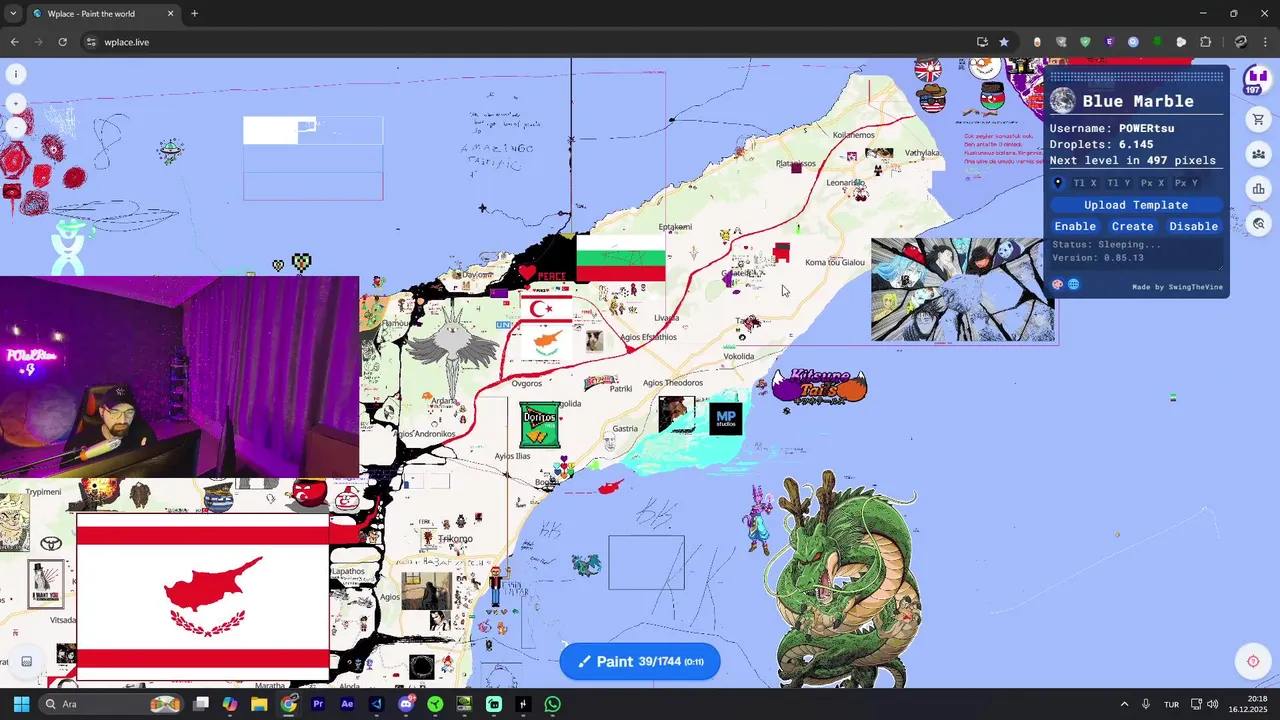Viewport: 1280px width, 720px height.
Task: Go back to the previous page
Action: [x=14, y=42]
